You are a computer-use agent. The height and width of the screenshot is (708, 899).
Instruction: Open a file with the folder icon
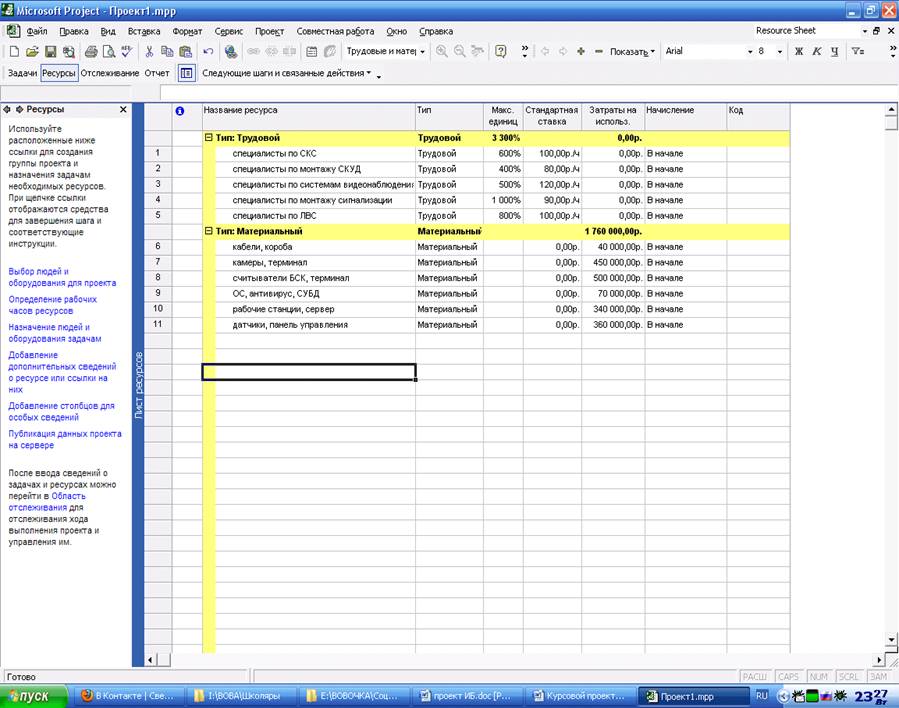point(32,51)
